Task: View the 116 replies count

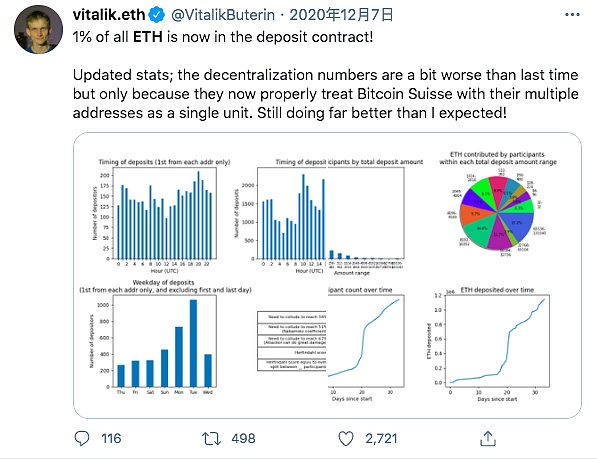Action: (111, 438)
